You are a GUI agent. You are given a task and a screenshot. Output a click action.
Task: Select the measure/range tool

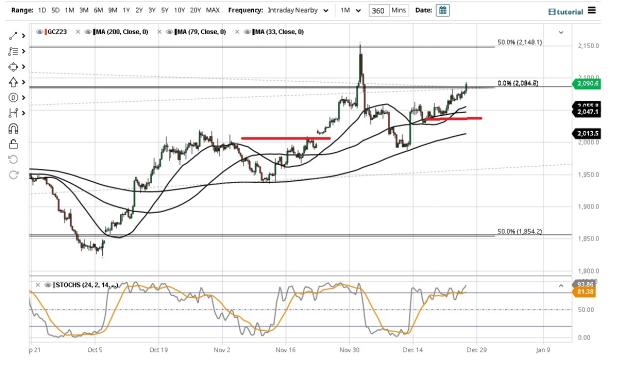[x=13, y=113]
